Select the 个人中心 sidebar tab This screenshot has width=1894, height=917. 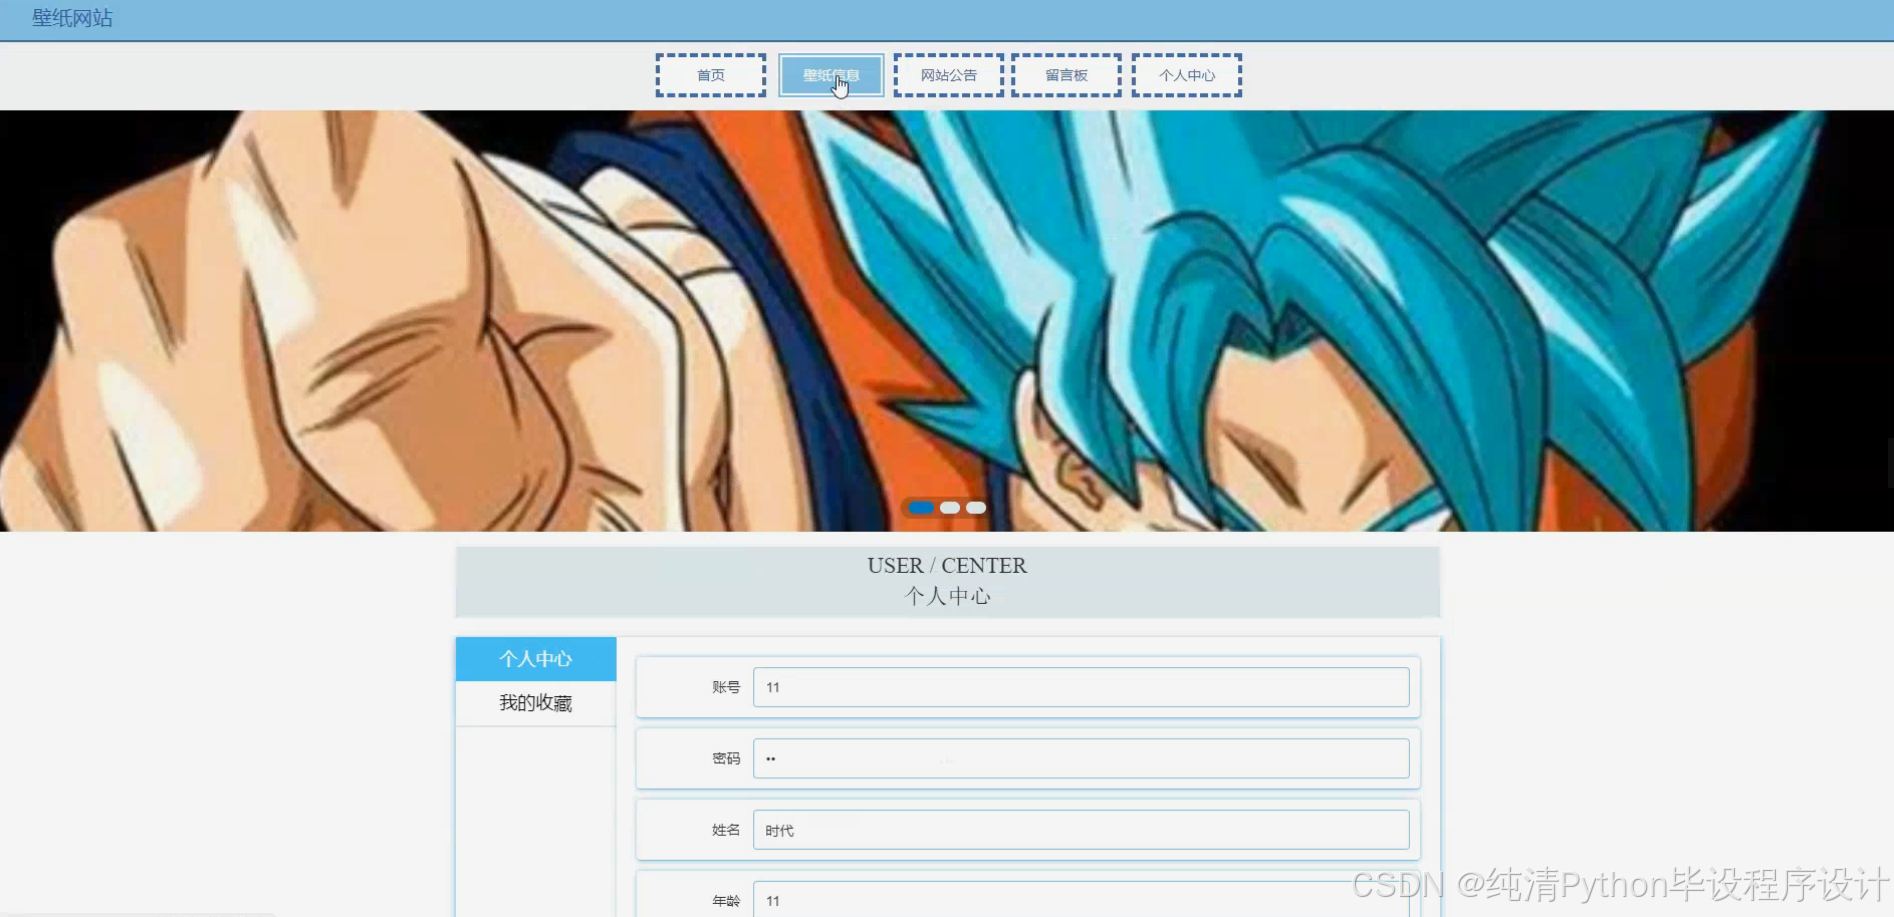click(x=536, y=659)
